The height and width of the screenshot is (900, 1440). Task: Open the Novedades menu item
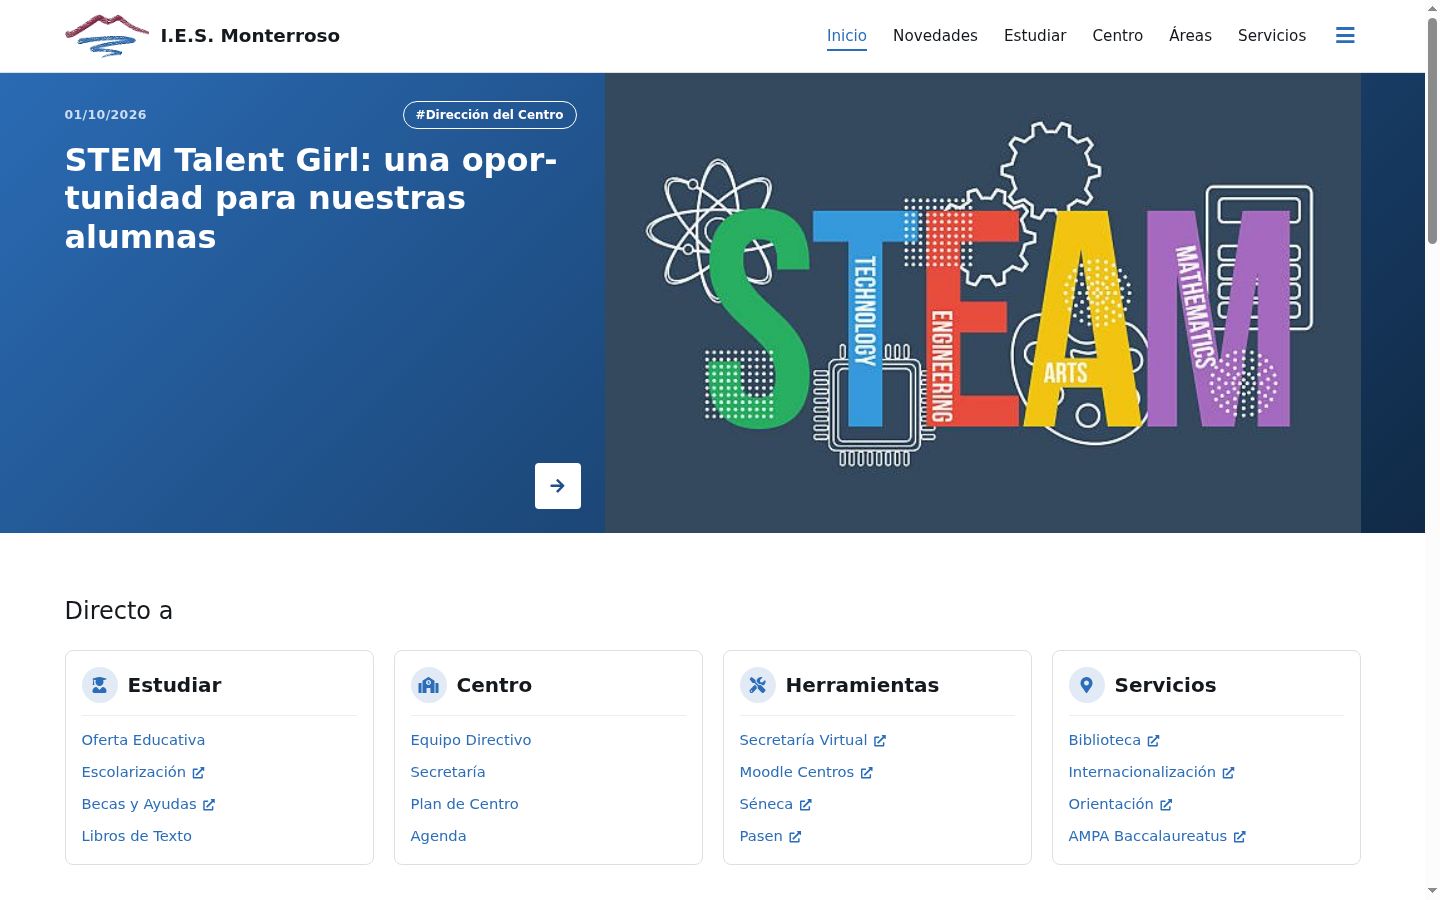point(935,35)
